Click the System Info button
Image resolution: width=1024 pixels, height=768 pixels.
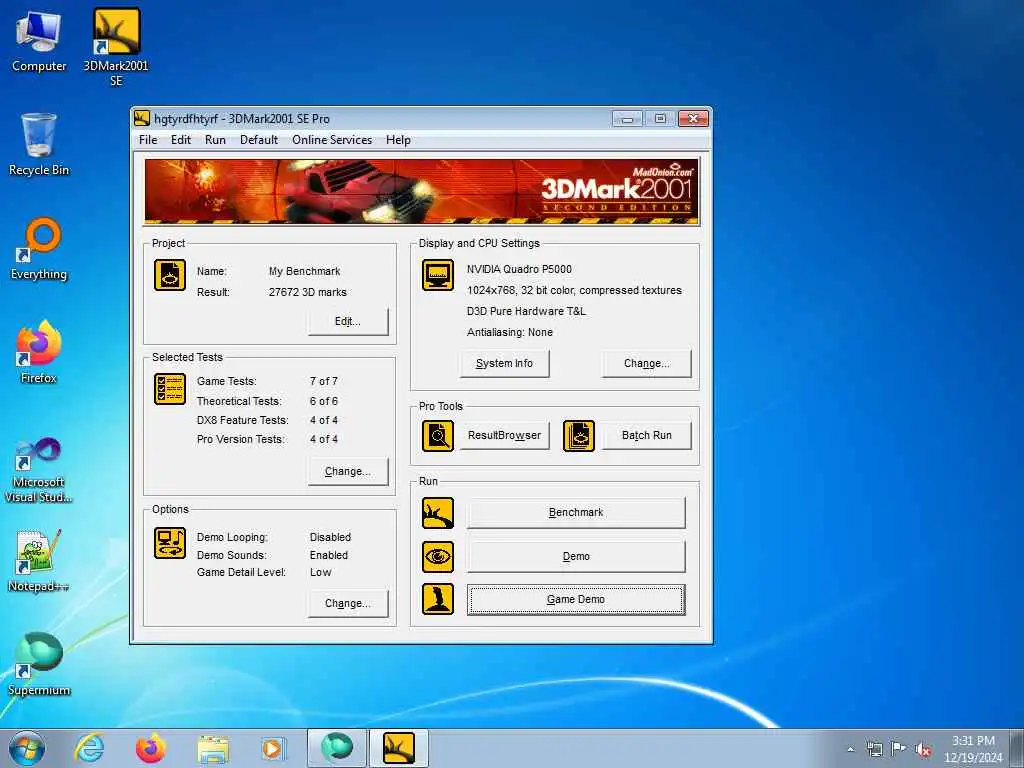pyautogui.click(x=504, y=364)
